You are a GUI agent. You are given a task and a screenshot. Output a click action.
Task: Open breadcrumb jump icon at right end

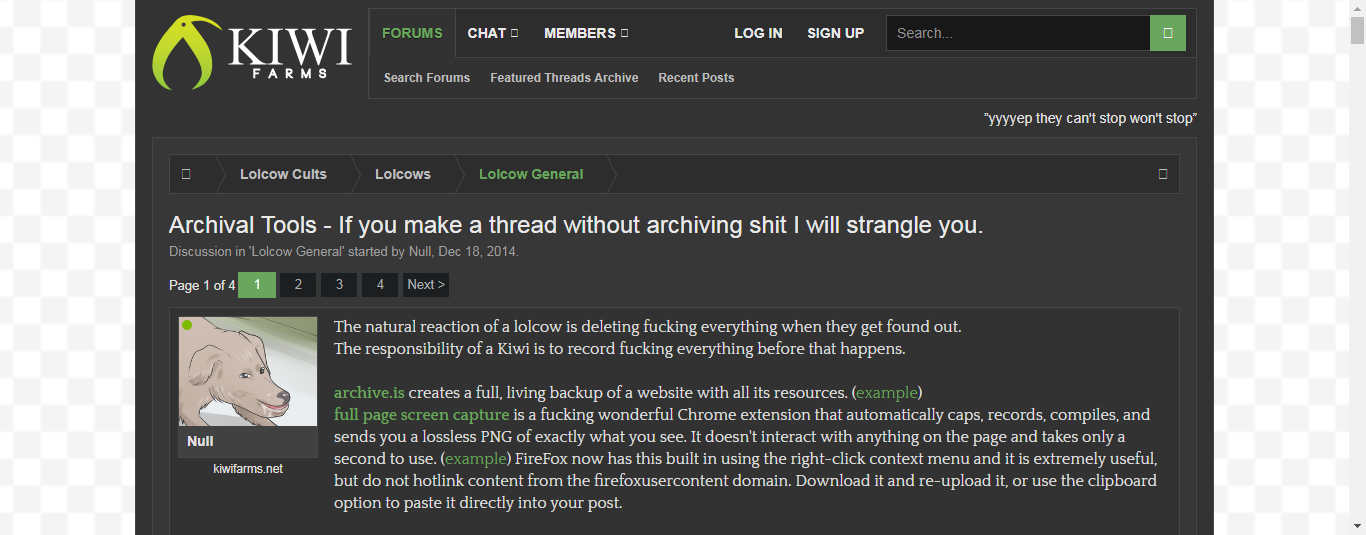1163,174
